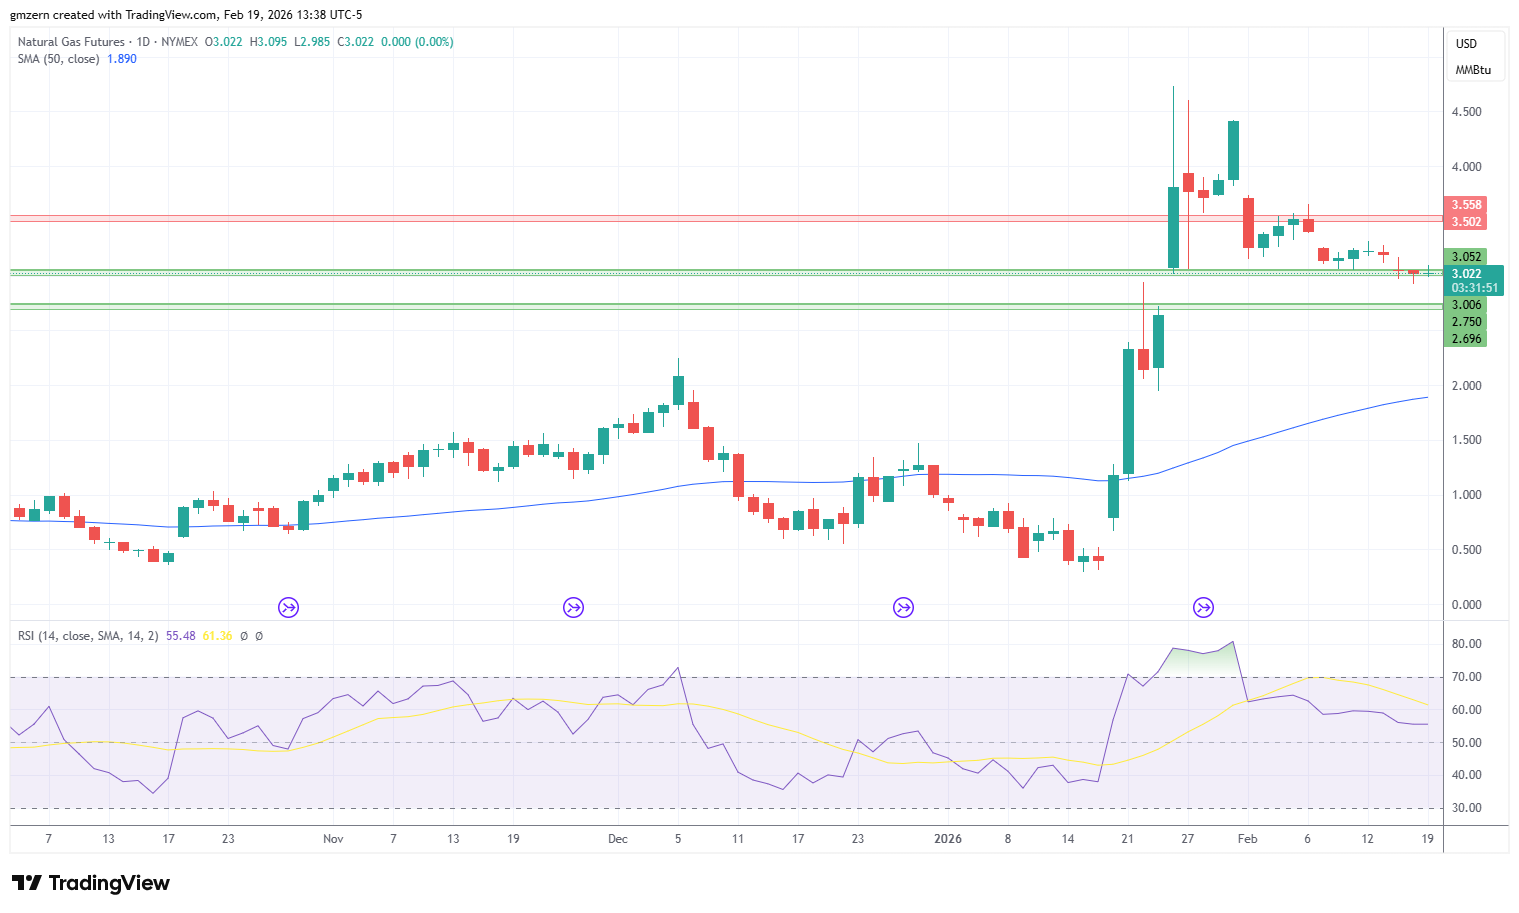Click the purple RSI value 55.48
The image size is (1519, 913).
pos(181,636)
